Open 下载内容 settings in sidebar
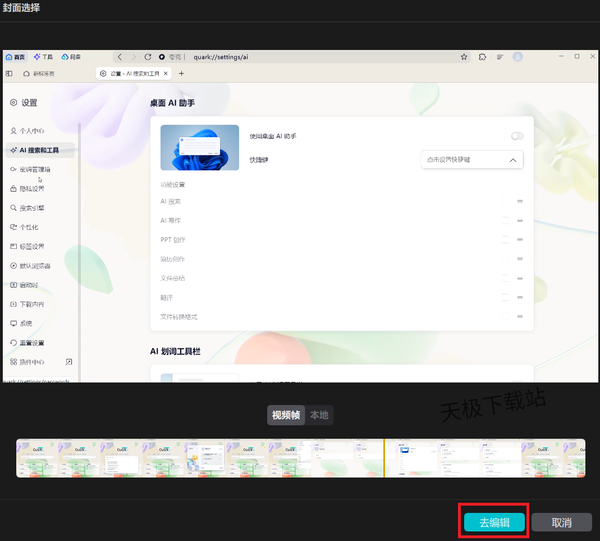600x541 pixels. (x=31, y=304)
